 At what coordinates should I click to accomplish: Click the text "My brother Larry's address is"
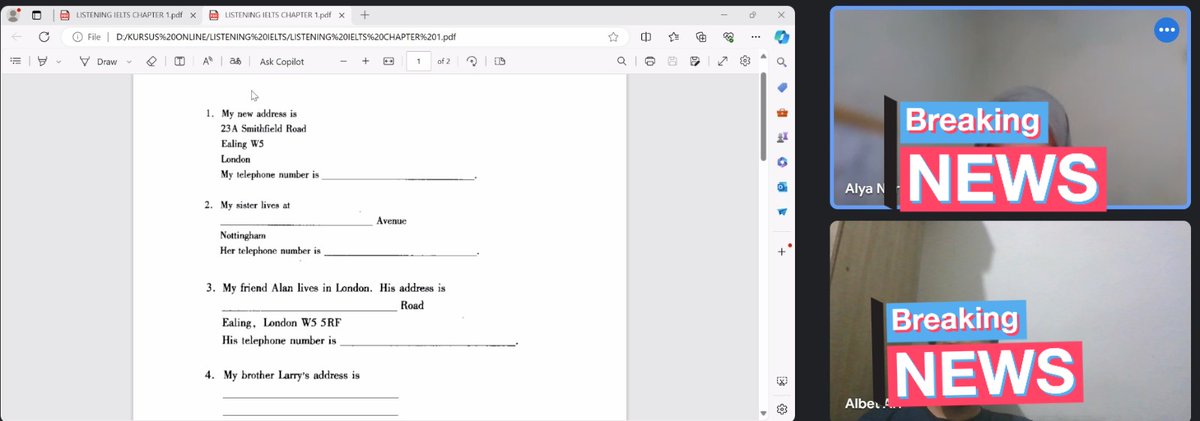291,375
